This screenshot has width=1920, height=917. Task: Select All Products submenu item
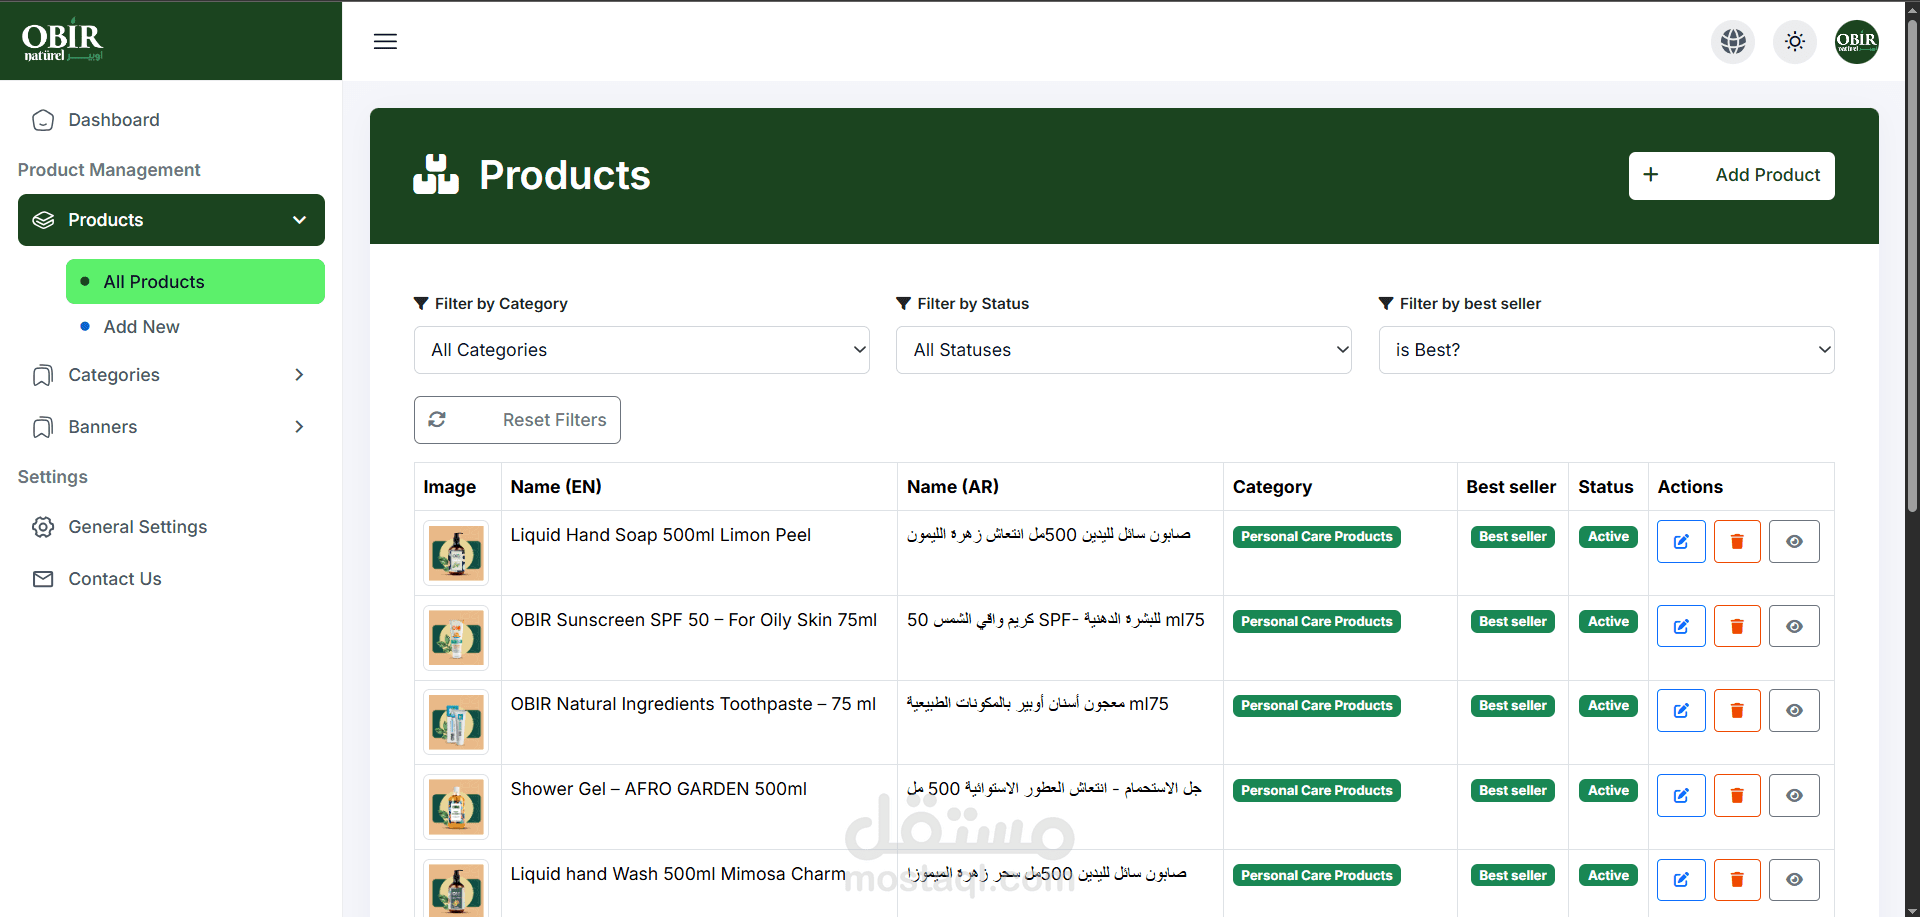pyautogui.click(x=195, y=282)
